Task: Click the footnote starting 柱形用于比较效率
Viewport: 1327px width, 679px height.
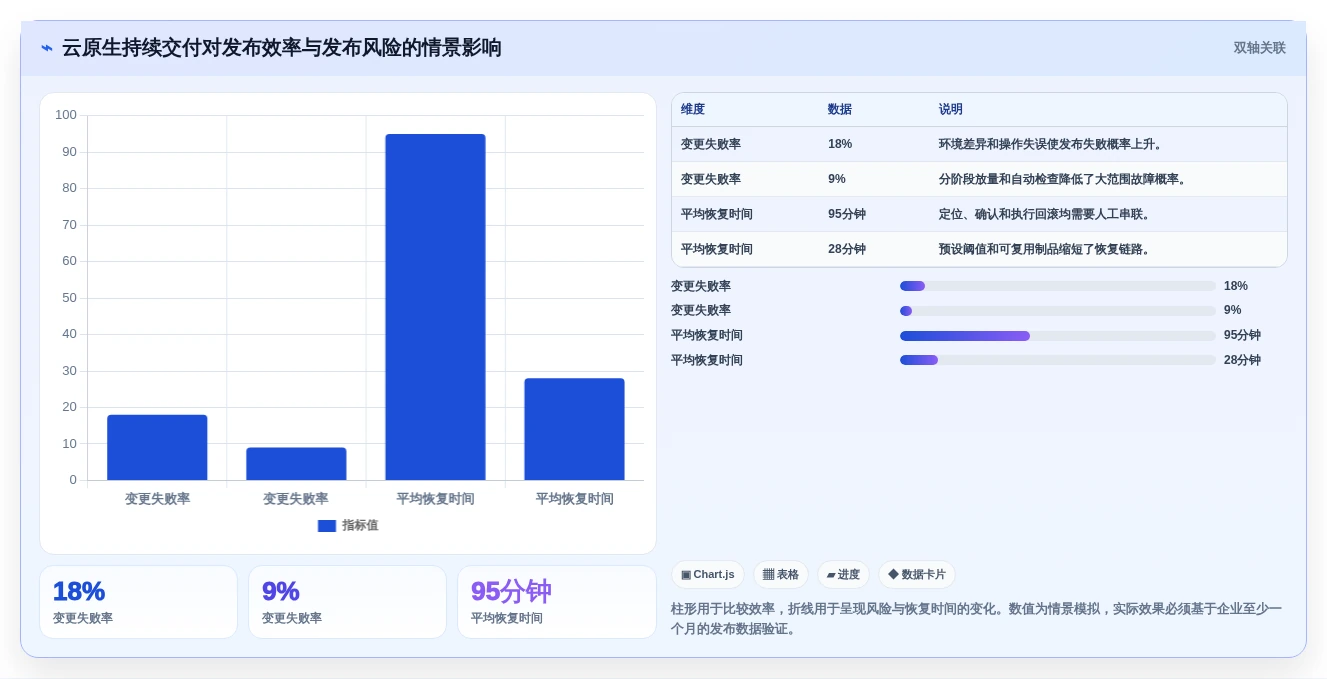Action: pyautogui.click(x=978, y=618)
